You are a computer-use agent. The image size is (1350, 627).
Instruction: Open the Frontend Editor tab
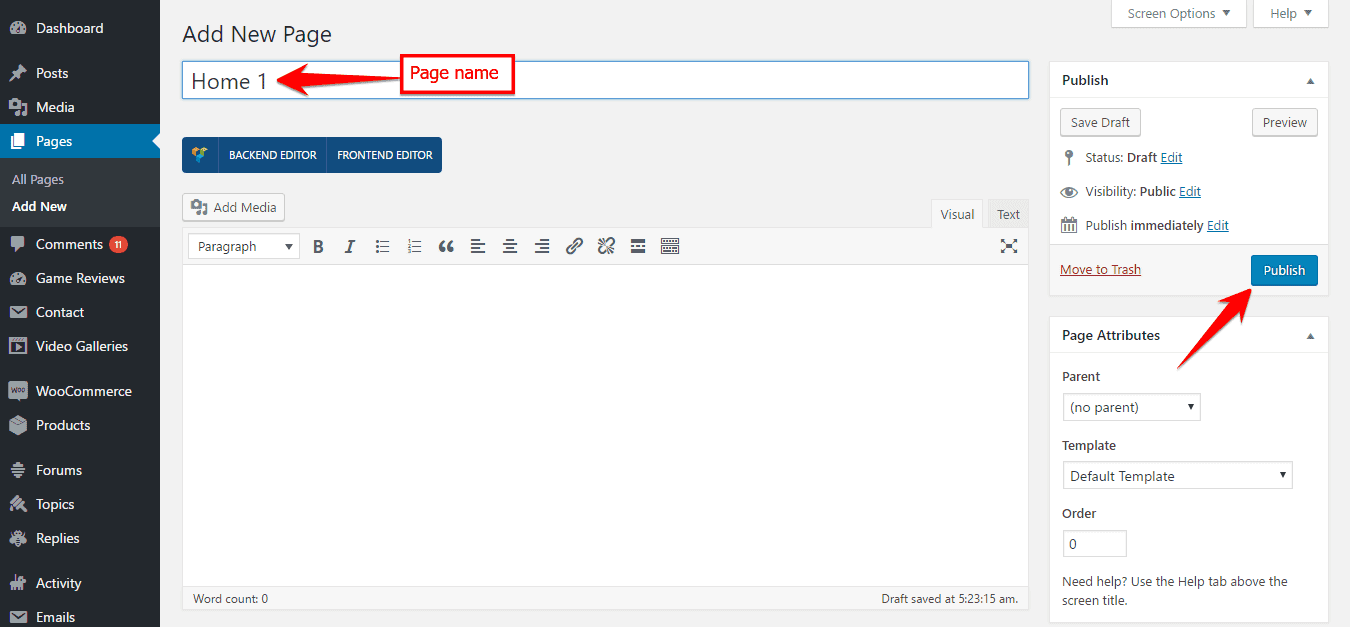(x=383, y=154)
